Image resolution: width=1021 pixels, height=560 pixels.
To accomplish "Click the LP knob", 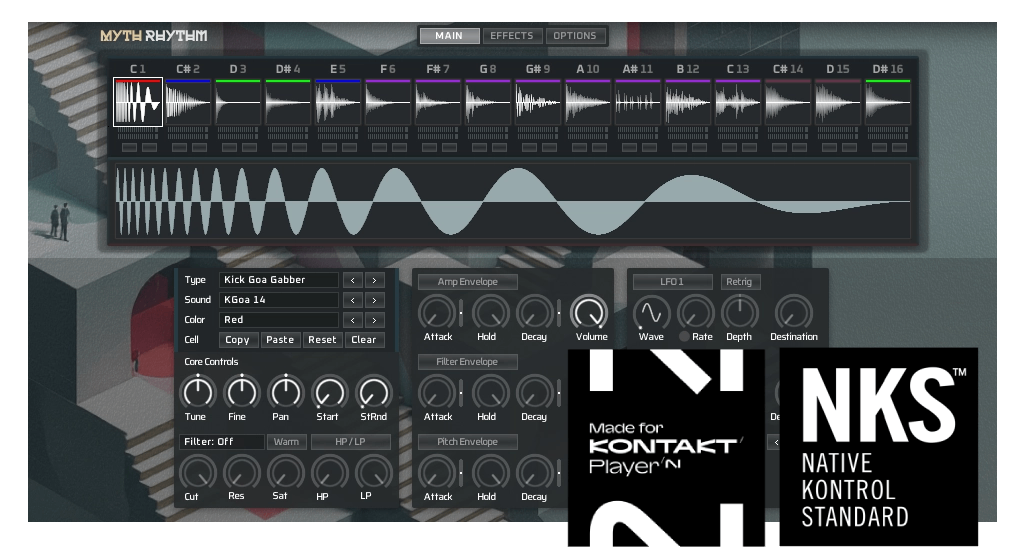I will 374,472.
